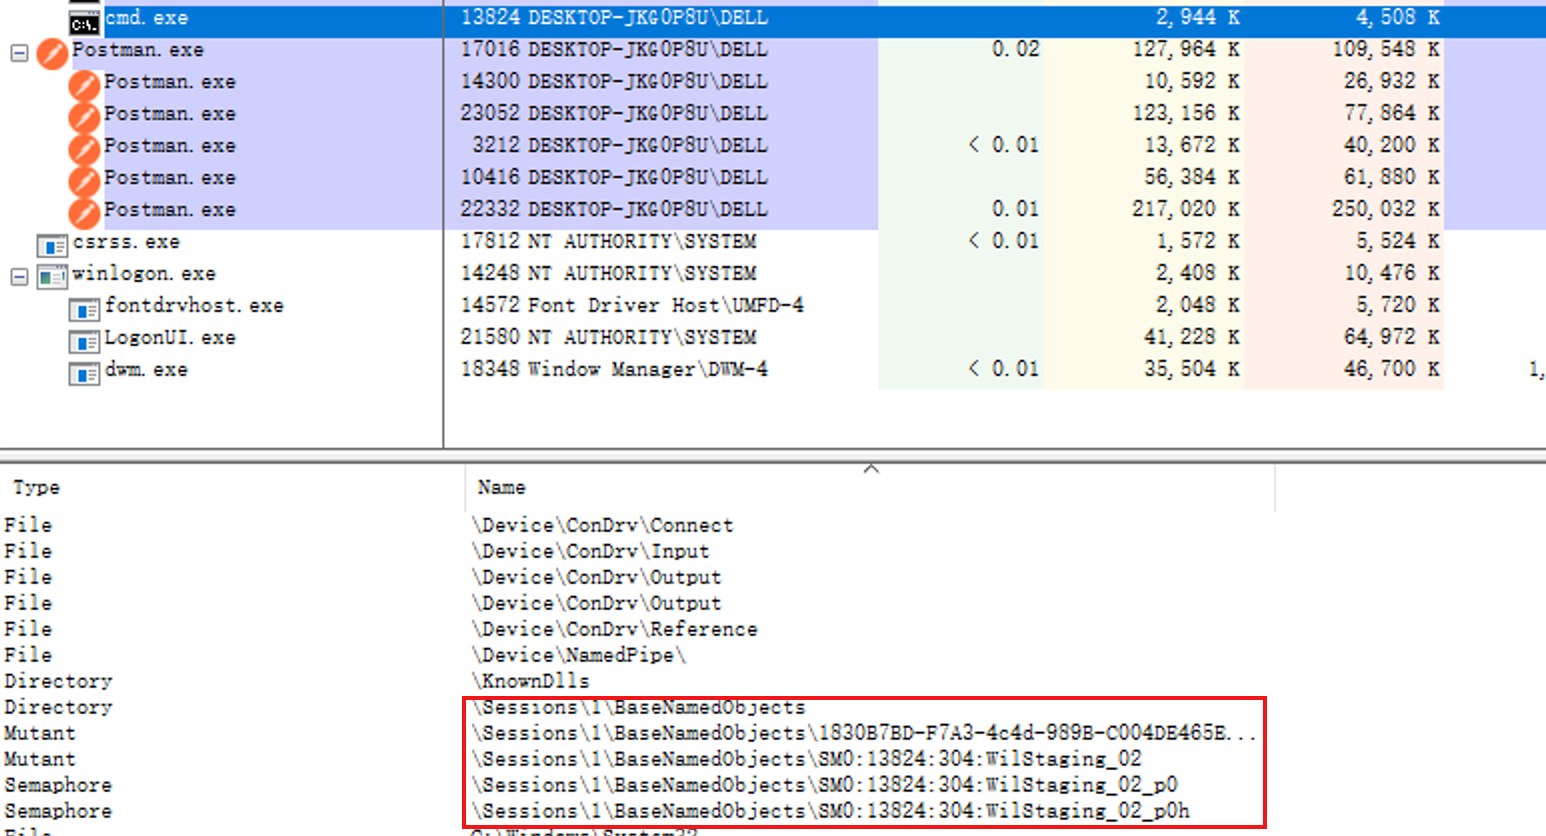Viewport: 1546px width, 836px height.
Task: Click the cmd.exe console icon
Action: (85, 20)
